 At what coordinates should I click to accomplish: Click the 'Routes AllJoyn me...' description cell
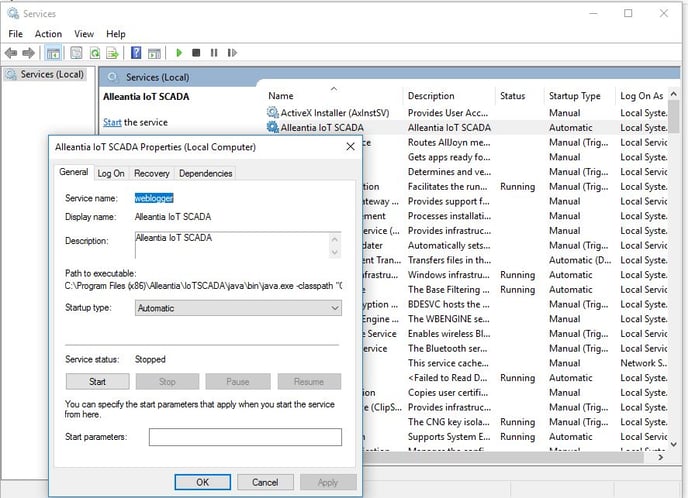pos(449,142)
